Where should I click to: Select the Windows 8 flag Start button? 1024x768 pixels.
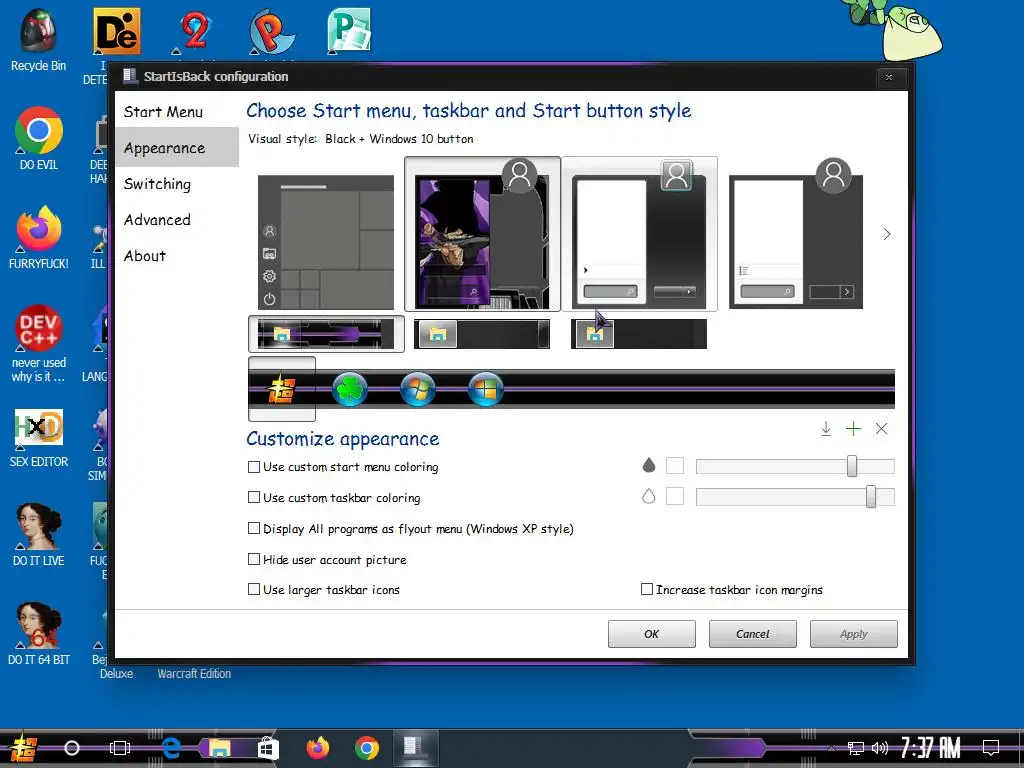pos(486,389)
